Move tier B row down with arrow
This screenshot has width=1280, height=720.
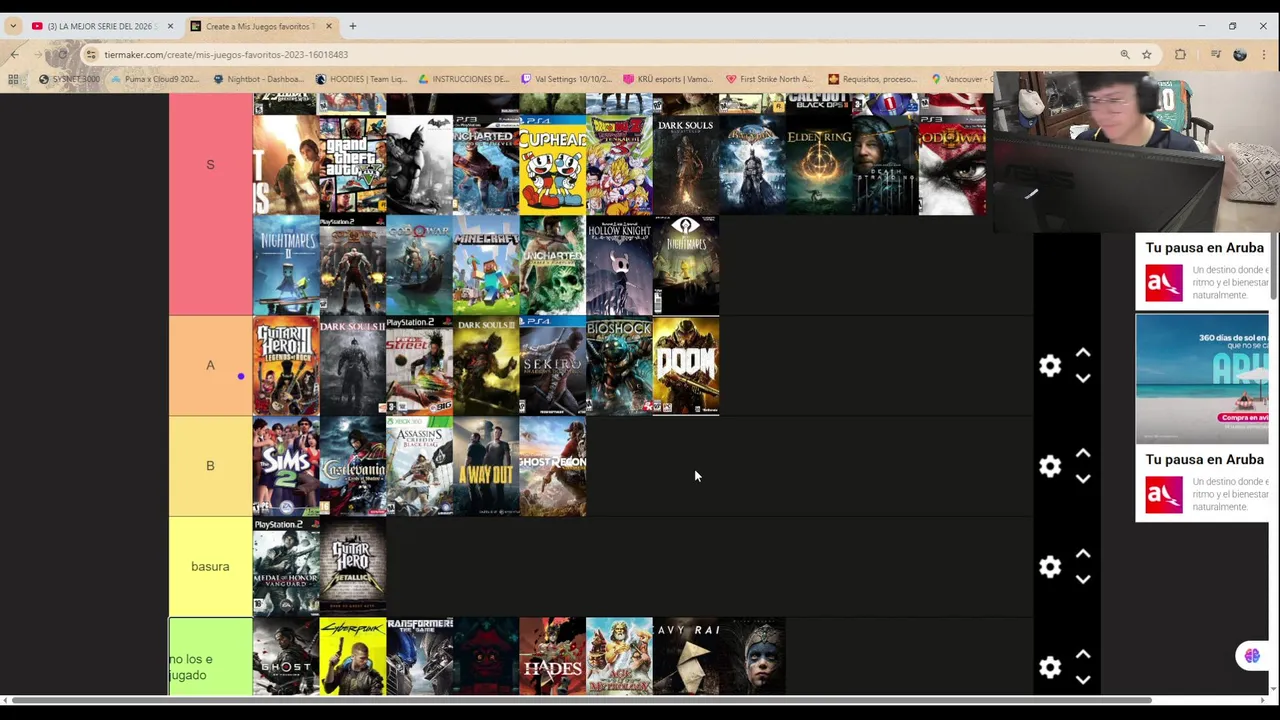coord(1083,478)
